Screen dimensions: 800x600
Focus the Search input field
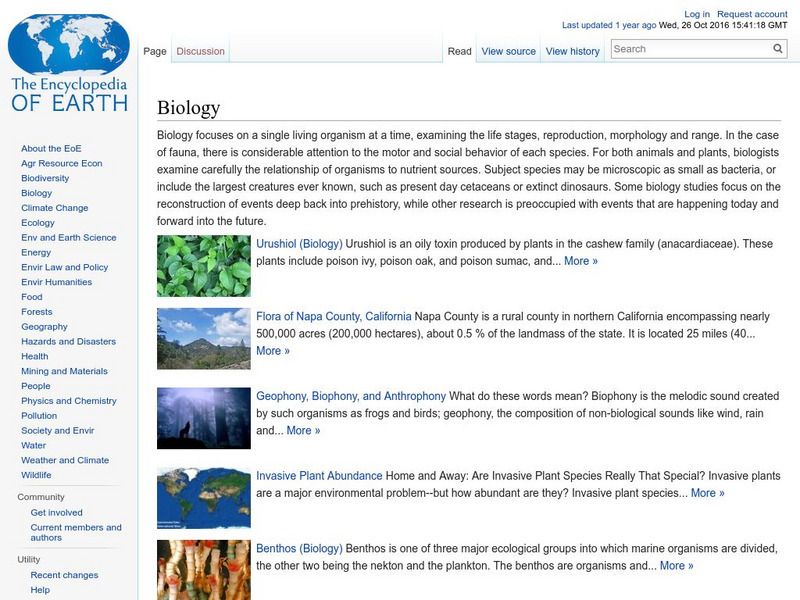[692, 49]
